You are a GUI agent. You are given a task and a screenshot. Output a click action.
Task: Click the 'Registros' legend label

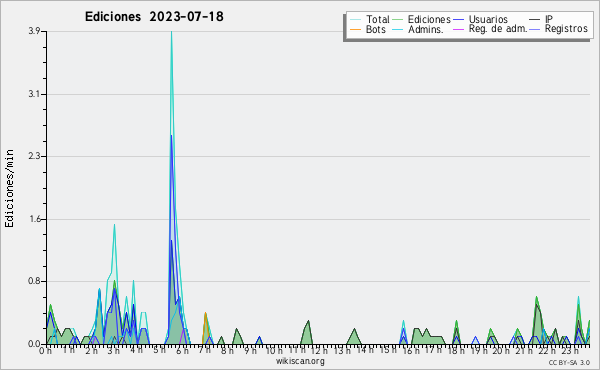566,29
